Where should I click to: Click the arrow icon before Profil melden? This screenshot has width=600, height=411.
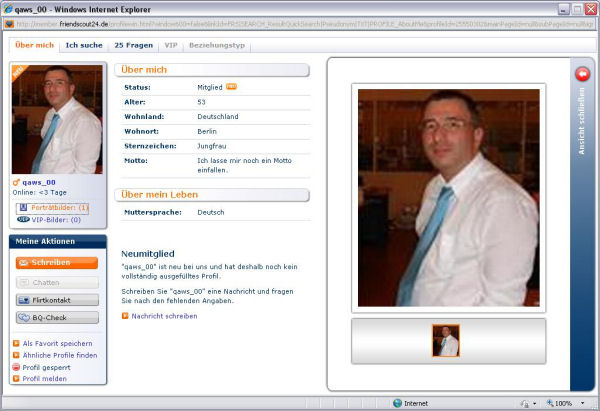click(16, 378)
